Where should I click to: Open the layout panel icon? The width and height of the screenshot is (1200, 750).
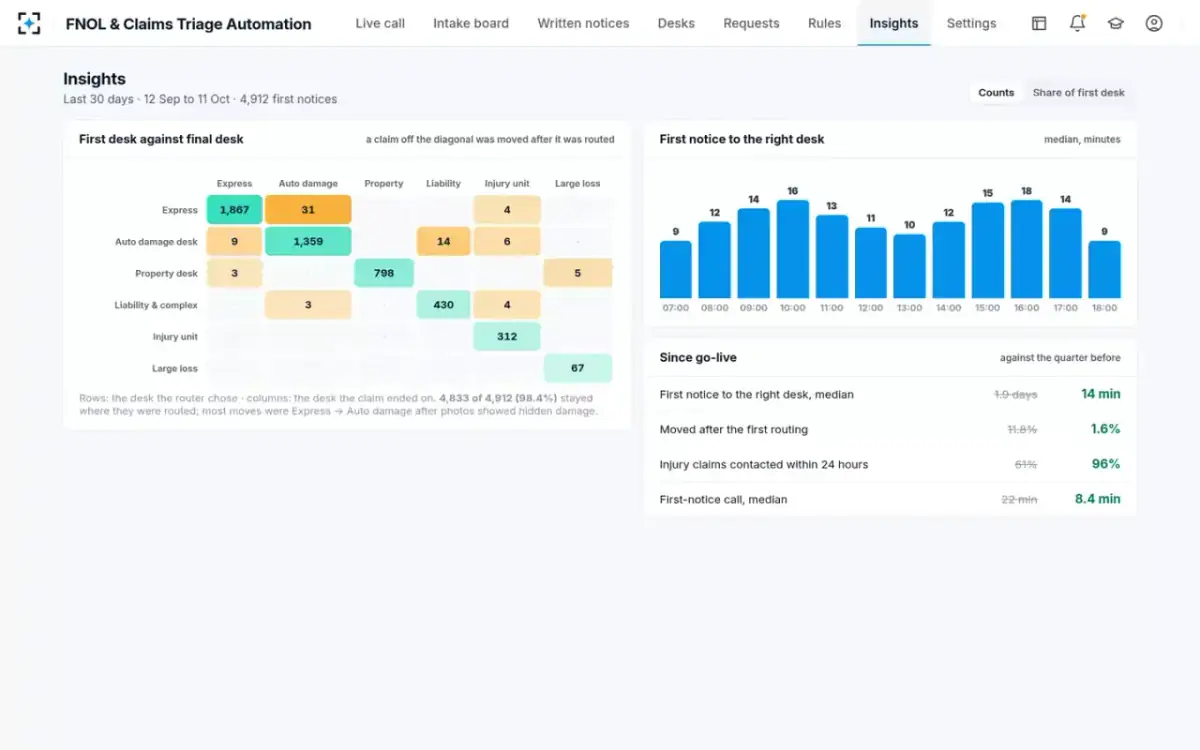click(x=1039, y=23)
